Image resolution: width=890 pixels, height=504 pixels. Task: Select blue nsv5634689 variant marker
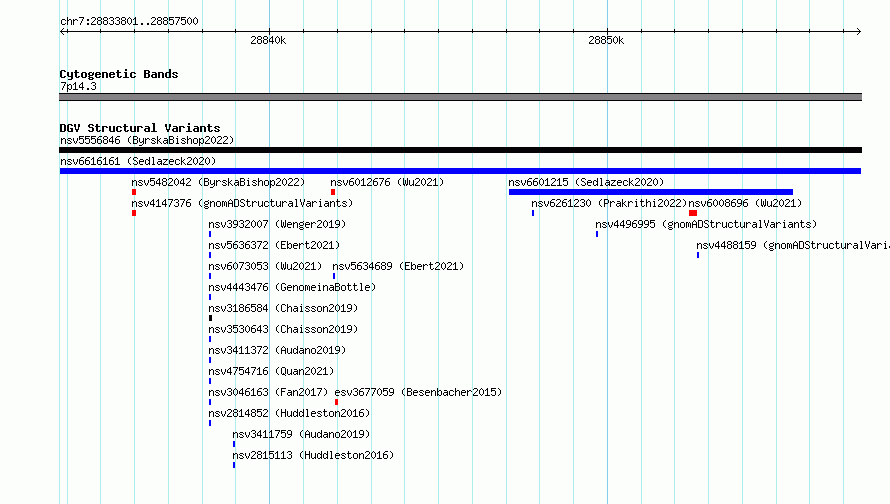click(x=334, y=276)
